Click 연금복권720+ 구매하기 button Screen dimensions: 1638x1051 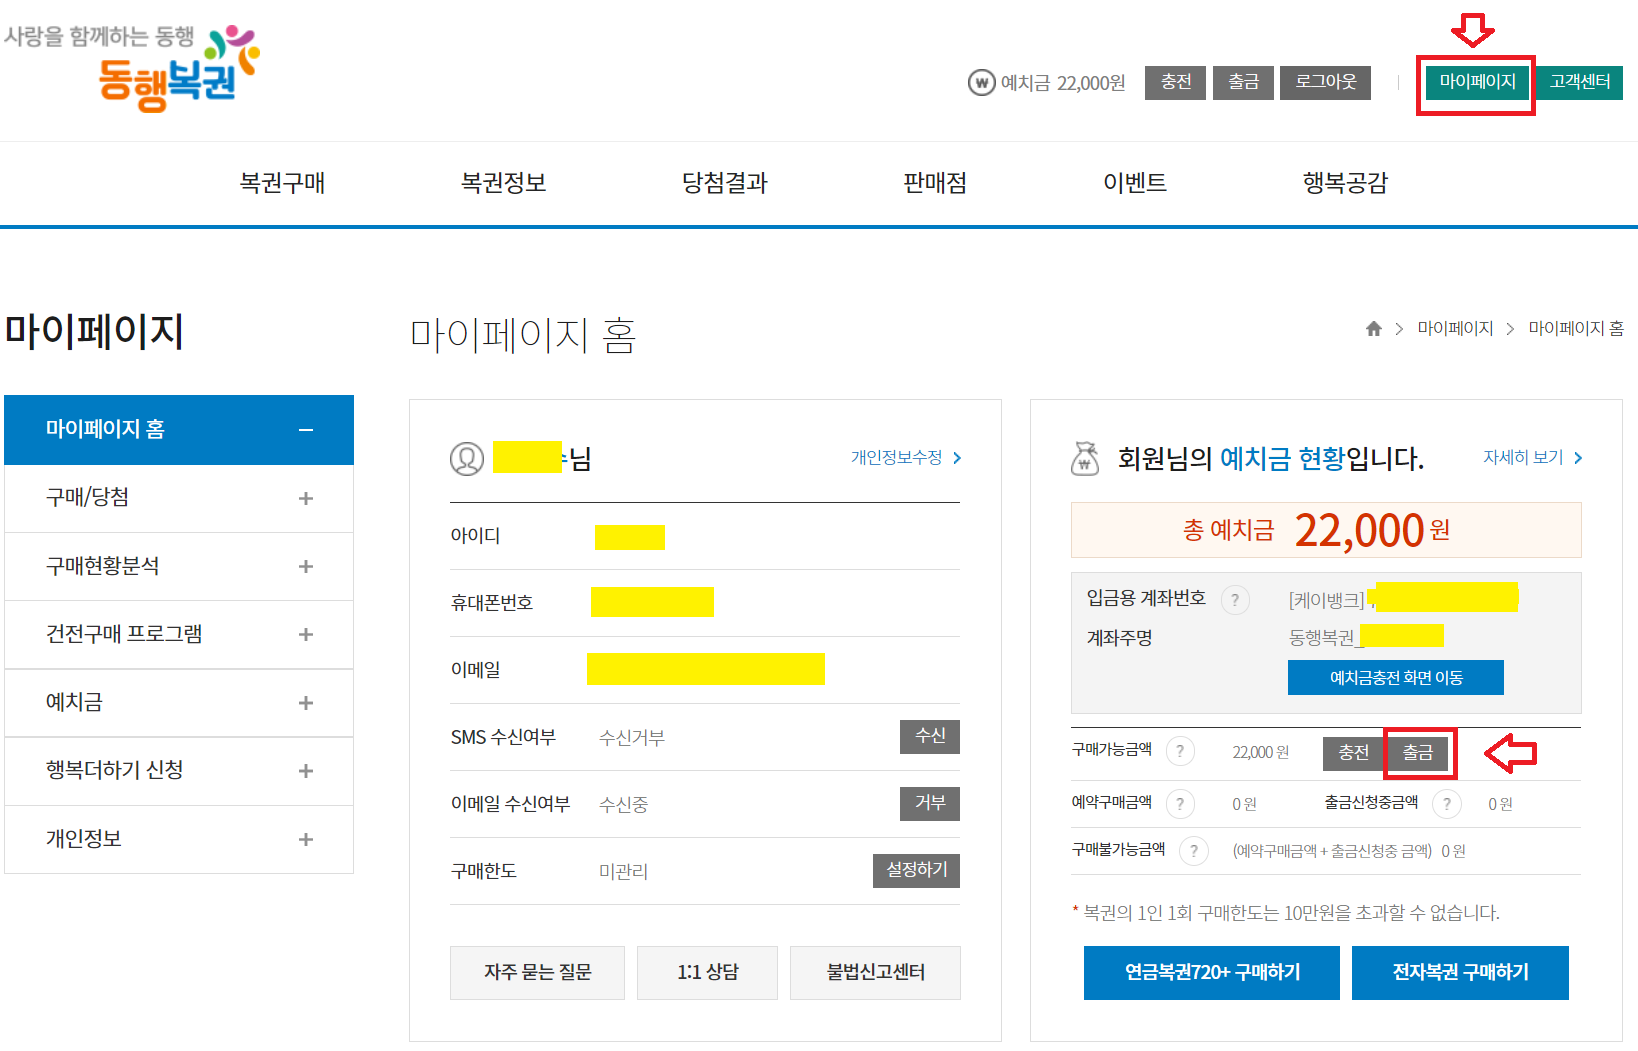(x=1211, y=972)
